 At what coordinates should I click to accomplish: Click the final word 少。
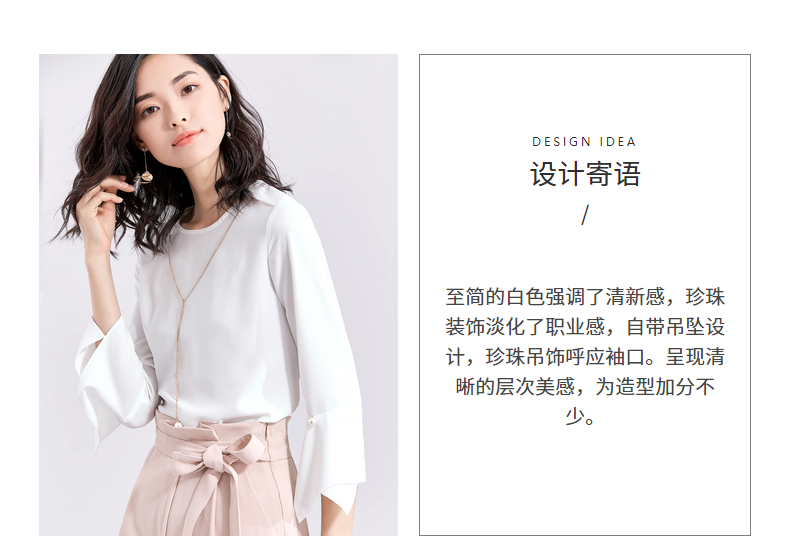click(580, 417)
